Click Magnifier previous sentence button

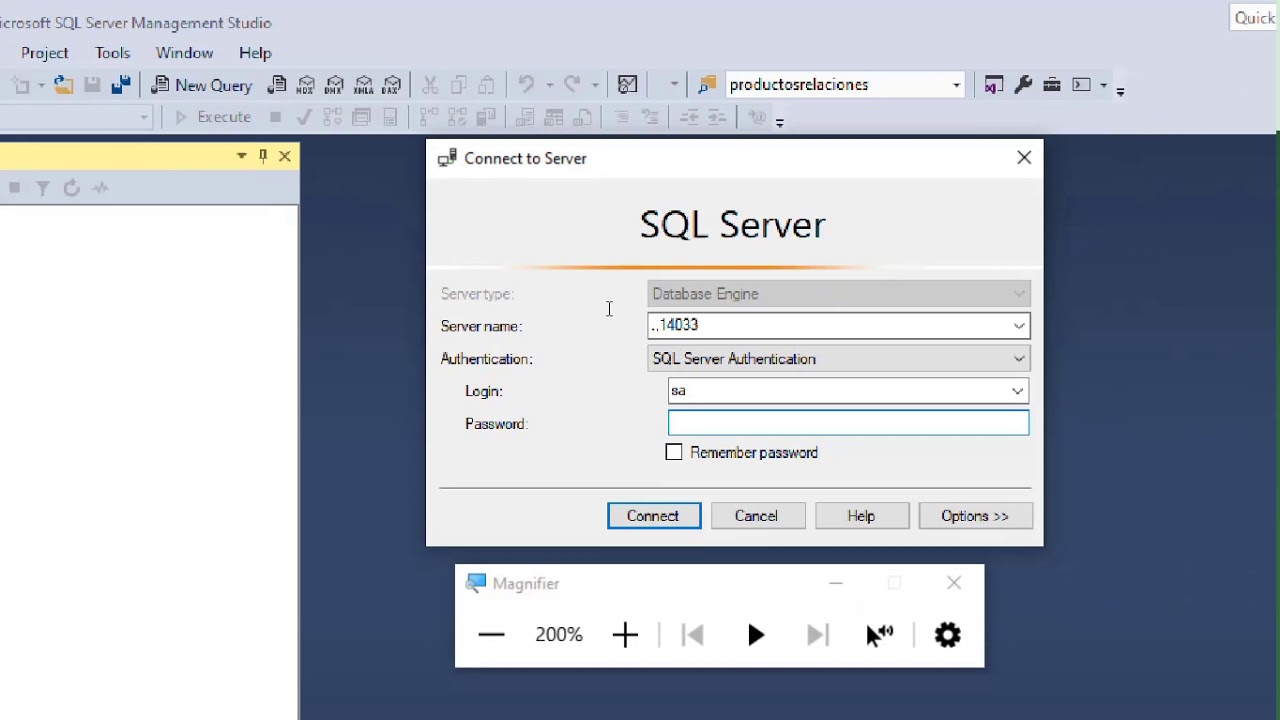(693, 635)
